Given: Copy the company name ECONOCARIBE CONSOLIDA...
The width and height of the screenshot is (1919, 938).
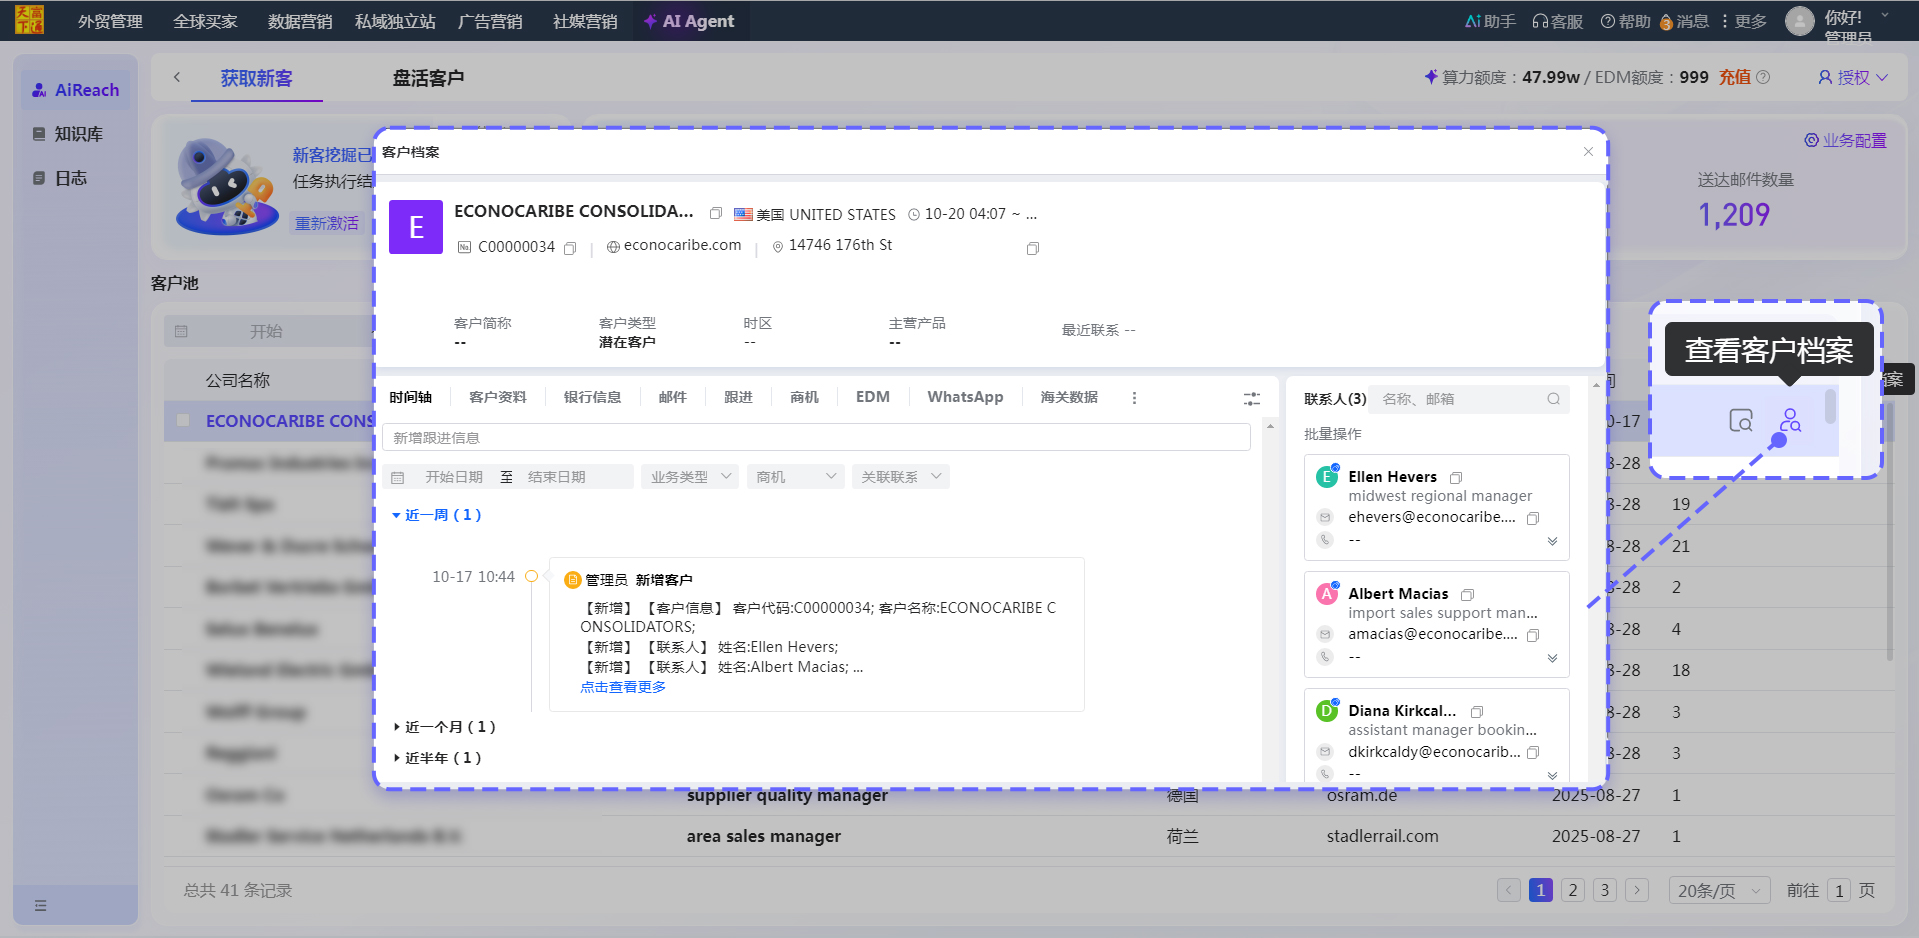Looking at the screenshot, I should (715, 213).
